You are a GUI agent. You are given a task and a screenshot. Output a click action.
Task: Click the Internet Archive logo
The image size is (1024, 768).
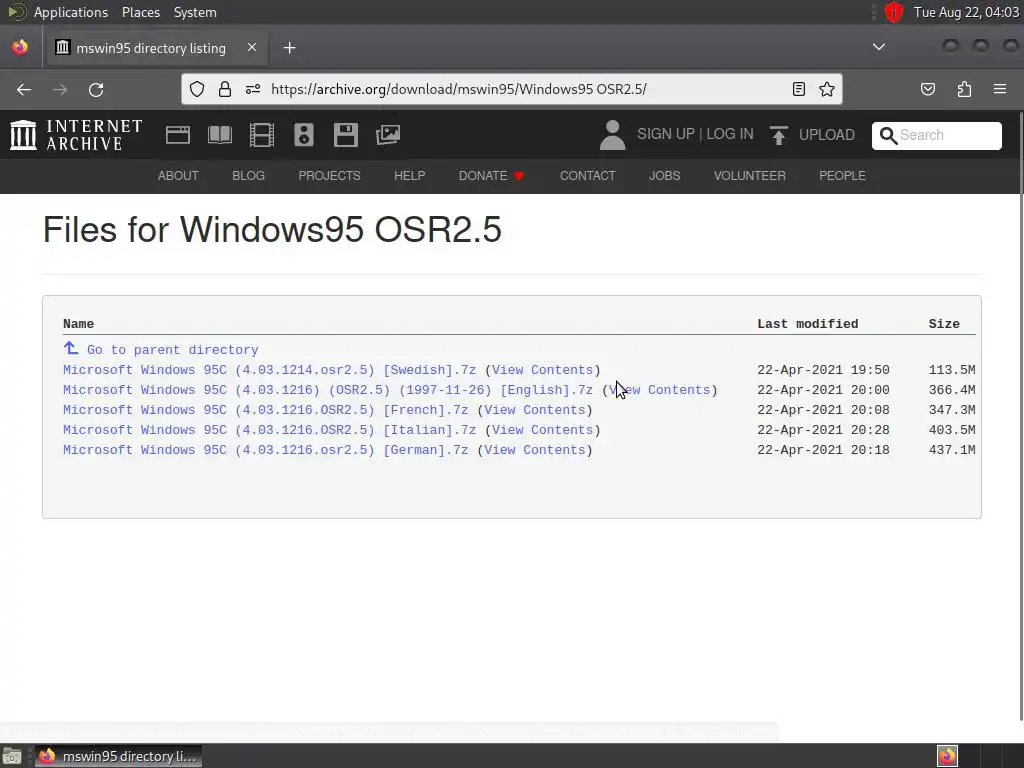(x=76, y=135)
